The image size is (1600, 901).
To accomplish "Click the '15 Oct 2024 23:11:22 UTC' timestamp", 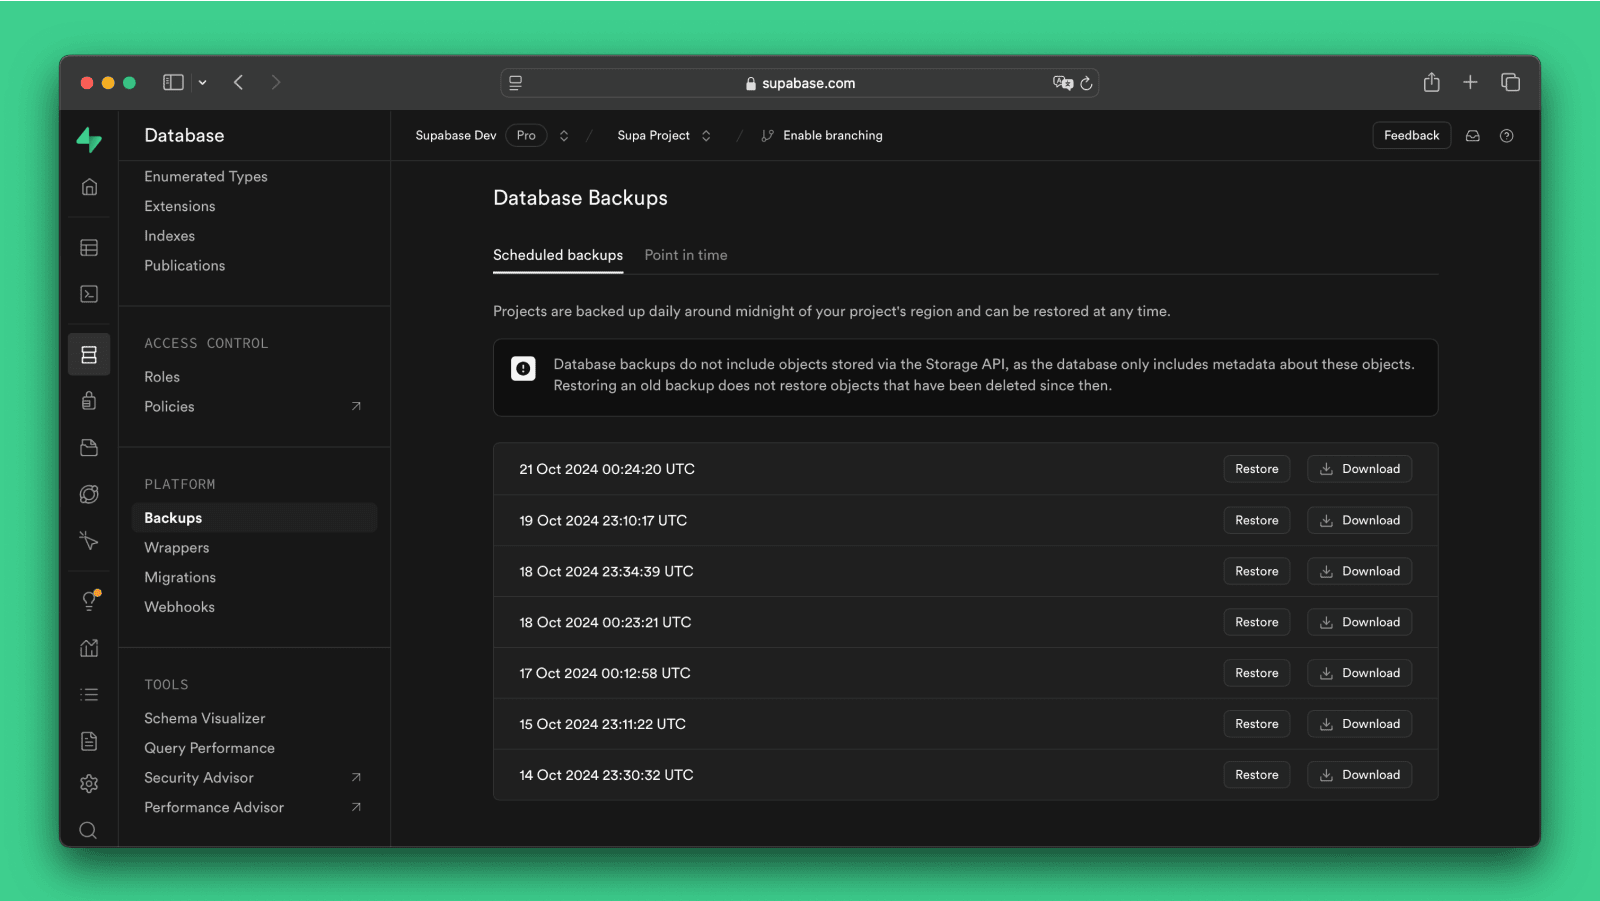I will [x=603, y=724].
